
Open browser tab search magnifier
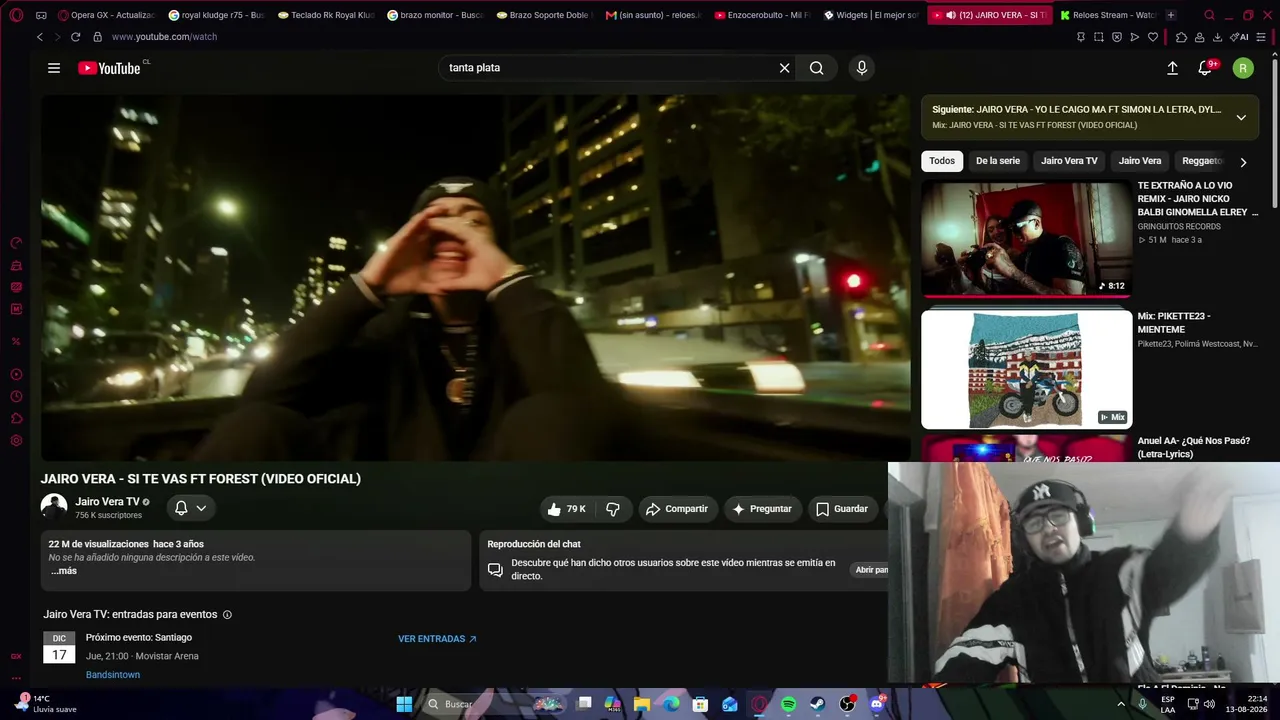pos(1209,15)
